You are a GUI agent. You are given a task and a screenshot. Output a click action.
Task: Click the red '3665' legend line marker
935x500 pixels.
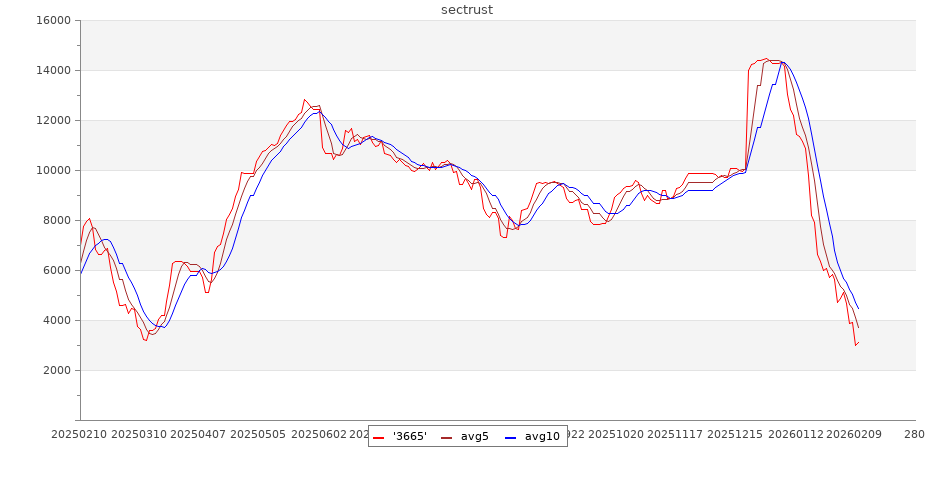pos(379,437)
